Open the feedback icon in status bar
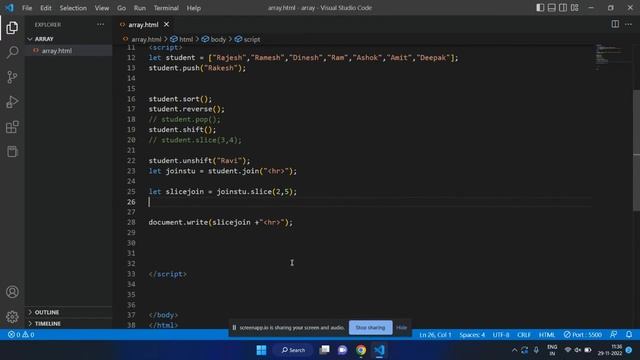640x360 pixels. click(613, 335)
